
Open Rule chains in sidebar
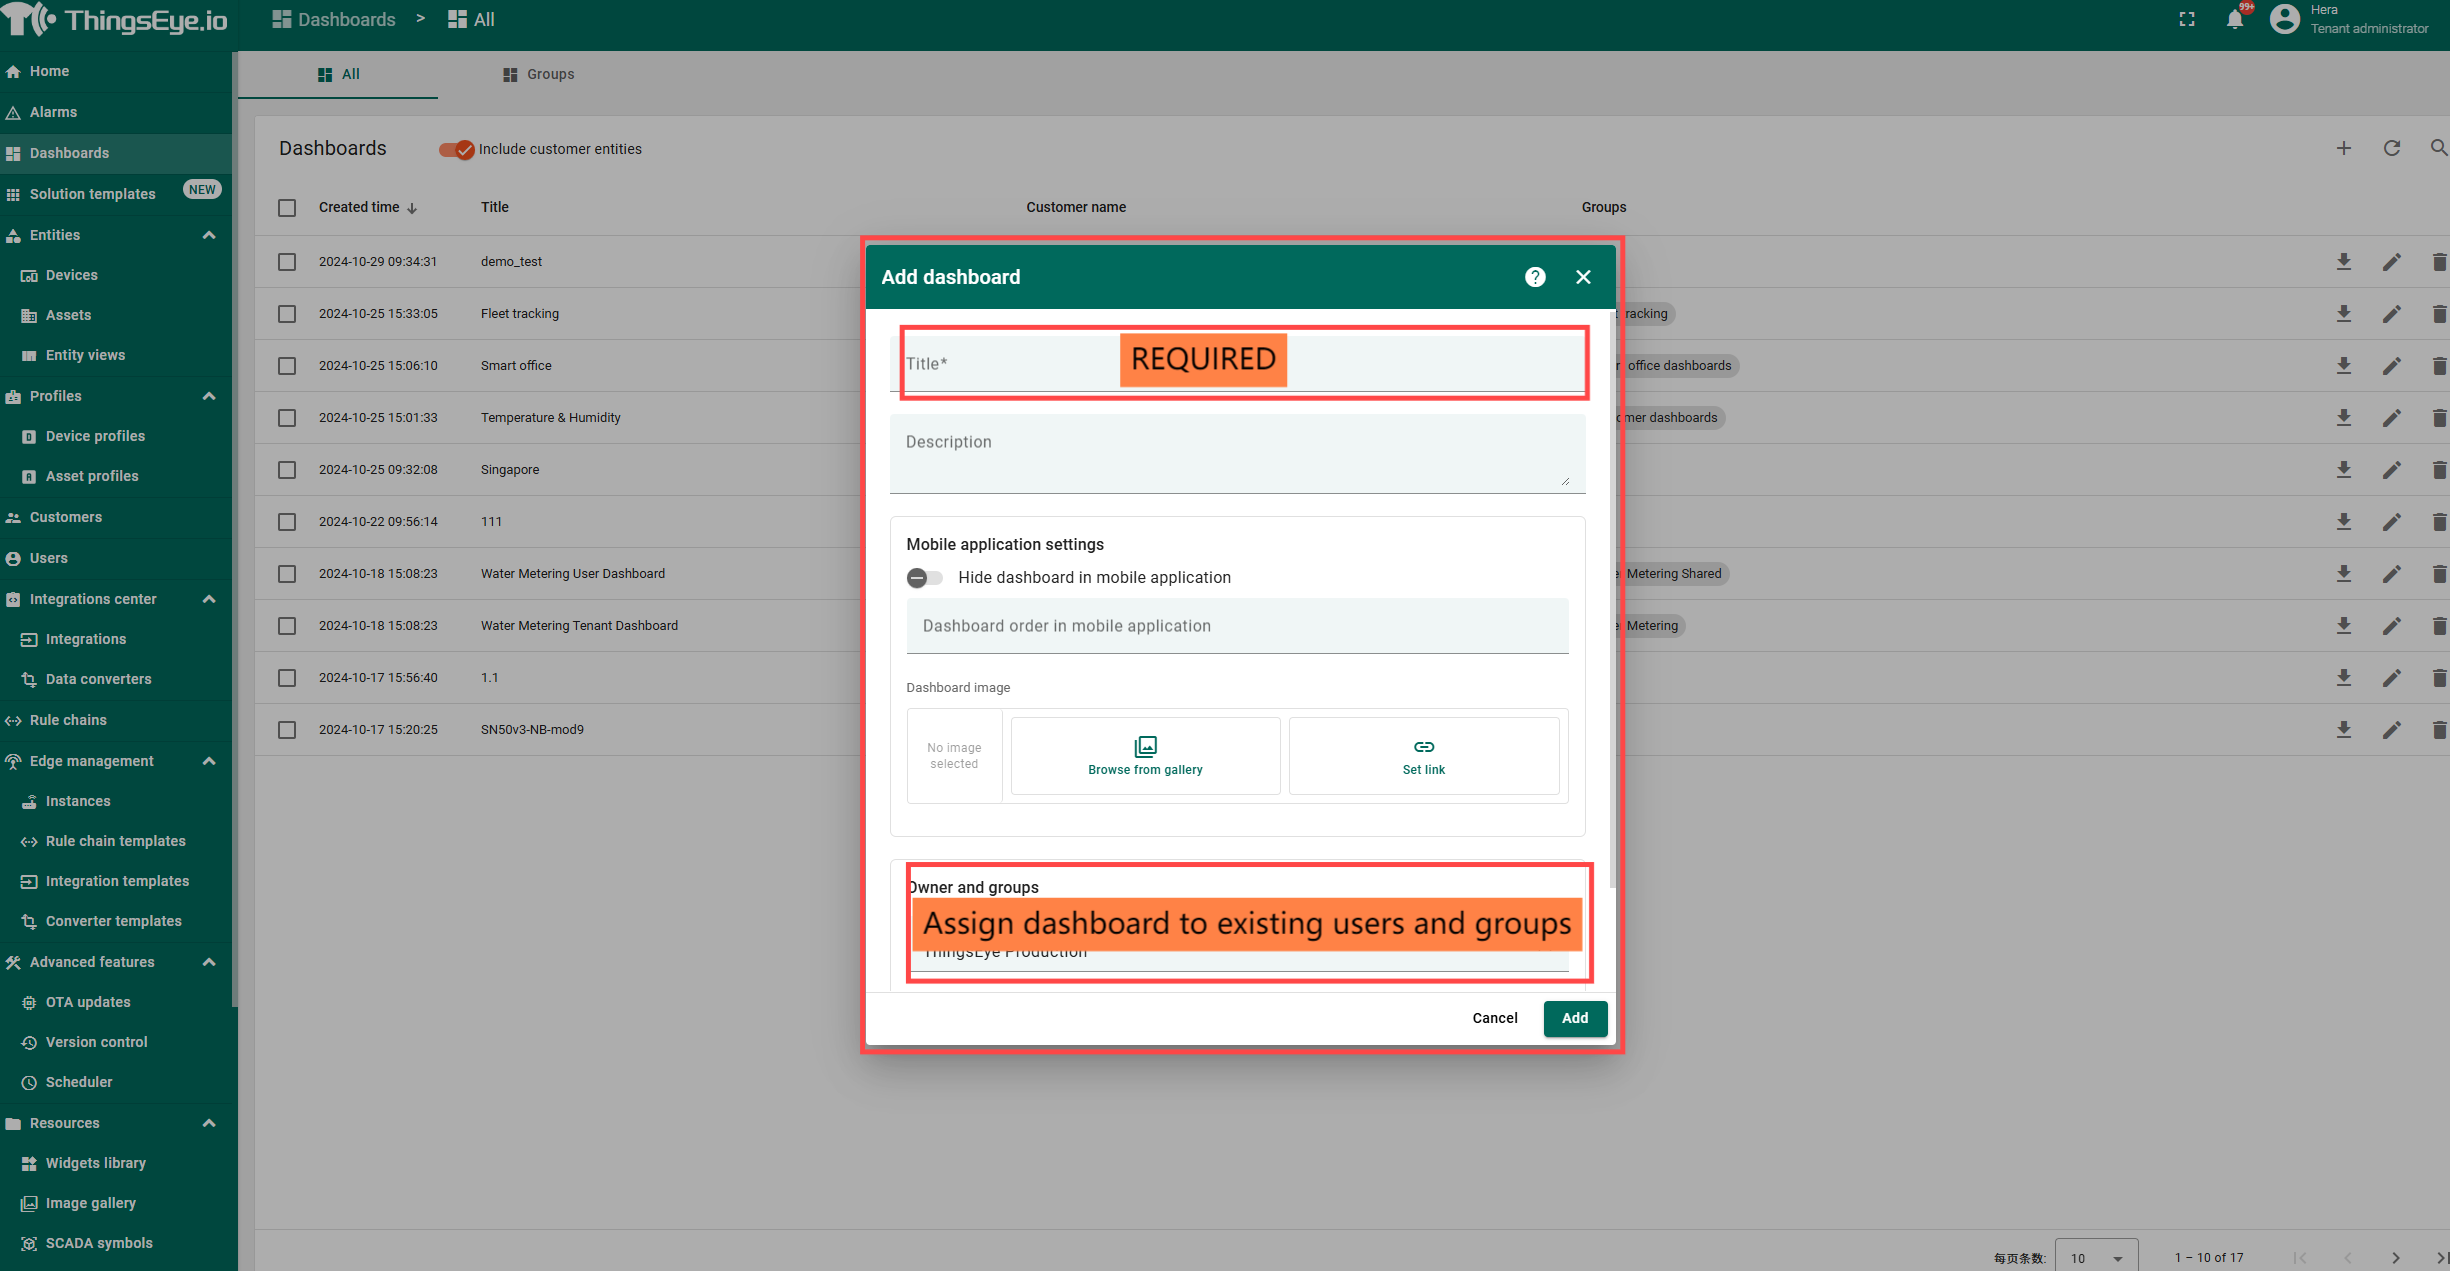[x=68, y=720]
